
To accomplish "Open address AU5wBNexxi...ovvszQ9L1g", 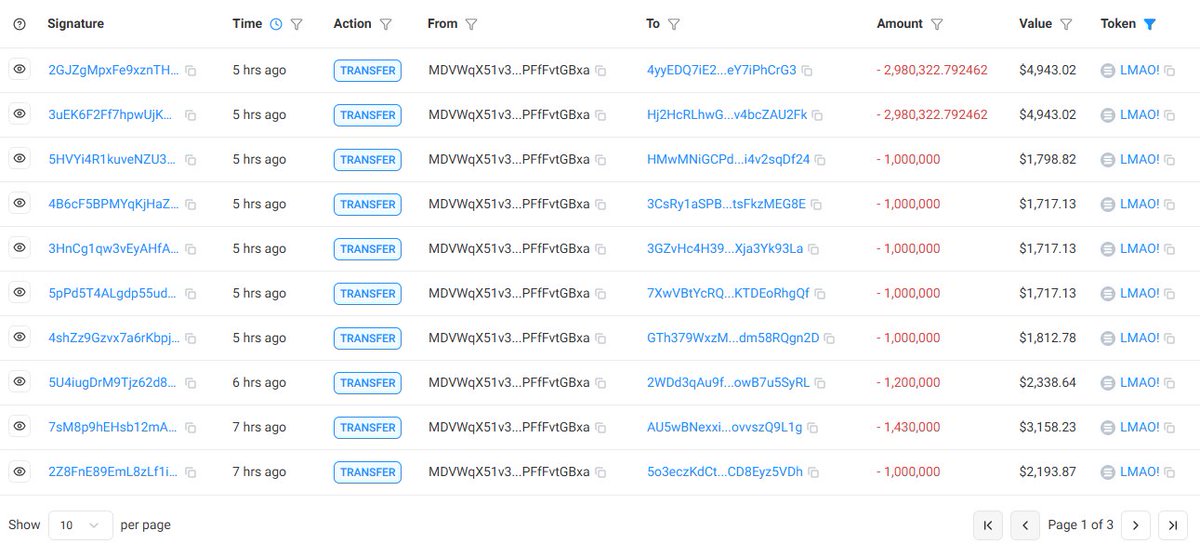I will [725, 427].
